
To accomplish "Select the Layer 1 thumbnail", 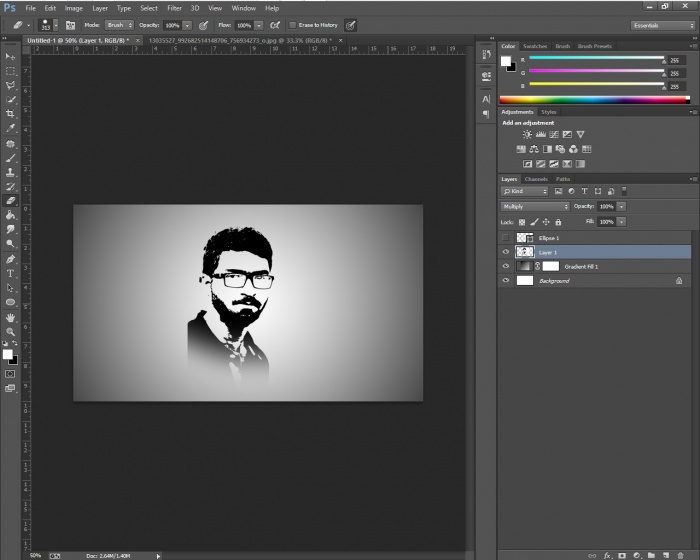I will point(523,252).
